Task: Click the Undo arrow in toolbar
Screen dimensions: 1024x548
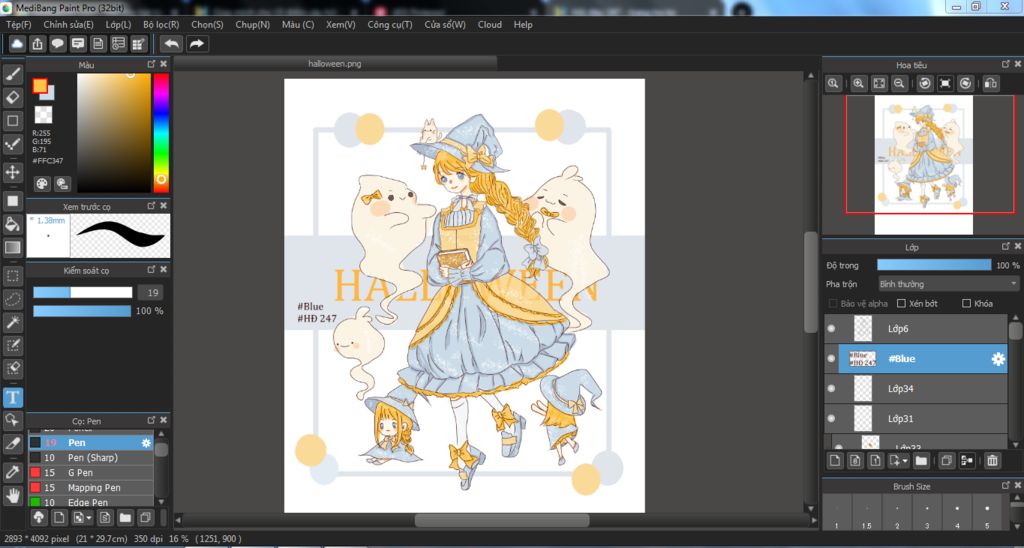Action: 172,44
